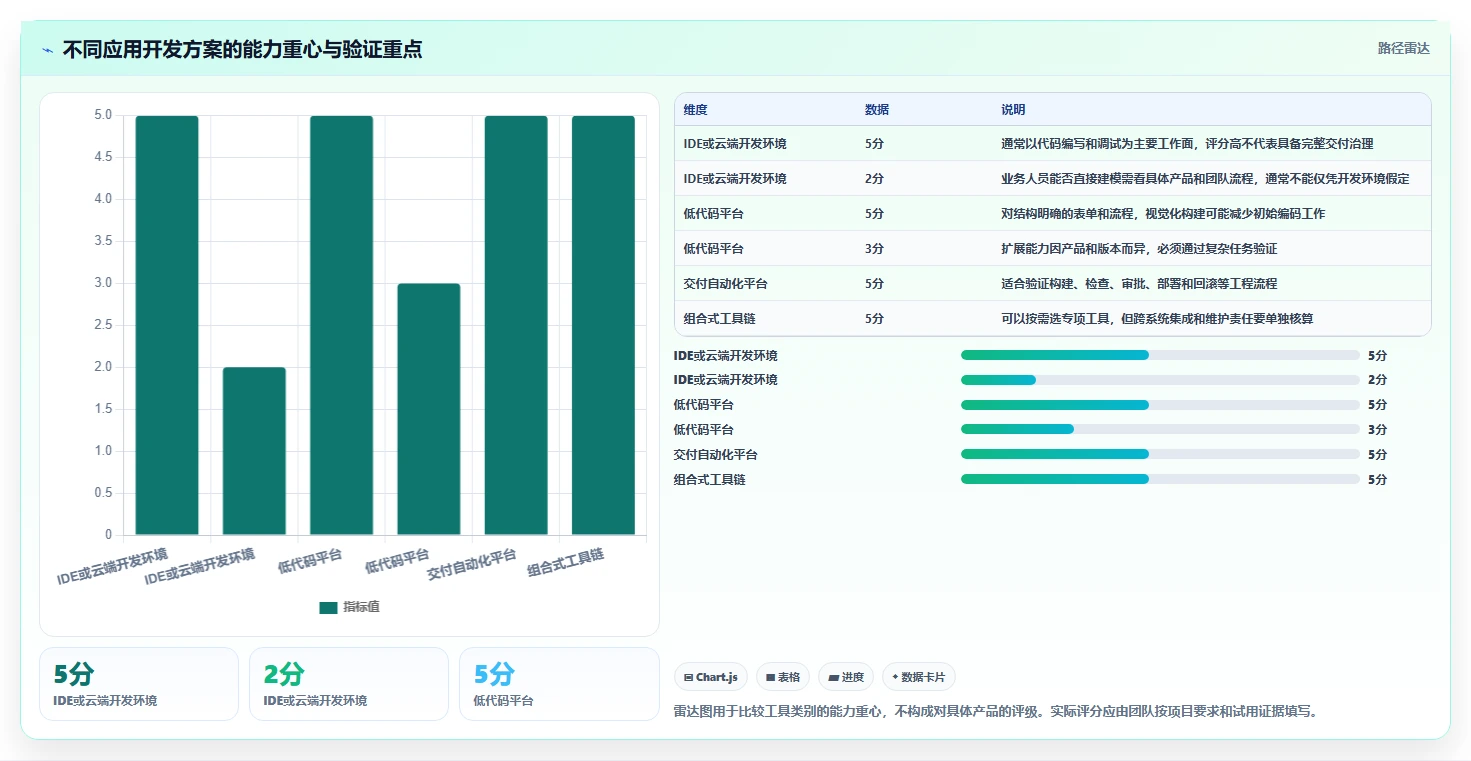The width and height of the screenshot is (1471, 761).
Task: Open the 5分 IDE或云端开发环境 data card
Action: [x=139, y=684]
